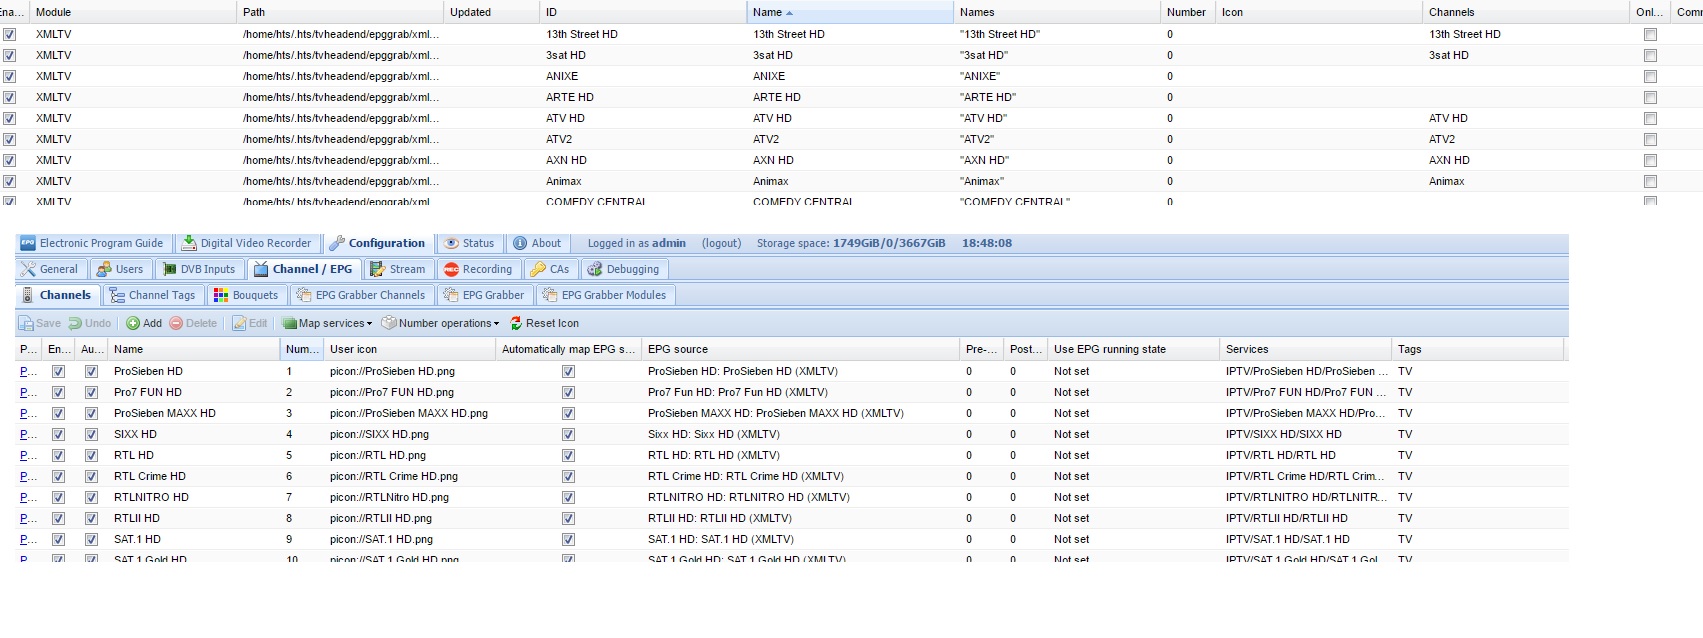Open the EPG Grabber sub-tab
This screenshot has width=1703, height=638.
pos(485,295)
